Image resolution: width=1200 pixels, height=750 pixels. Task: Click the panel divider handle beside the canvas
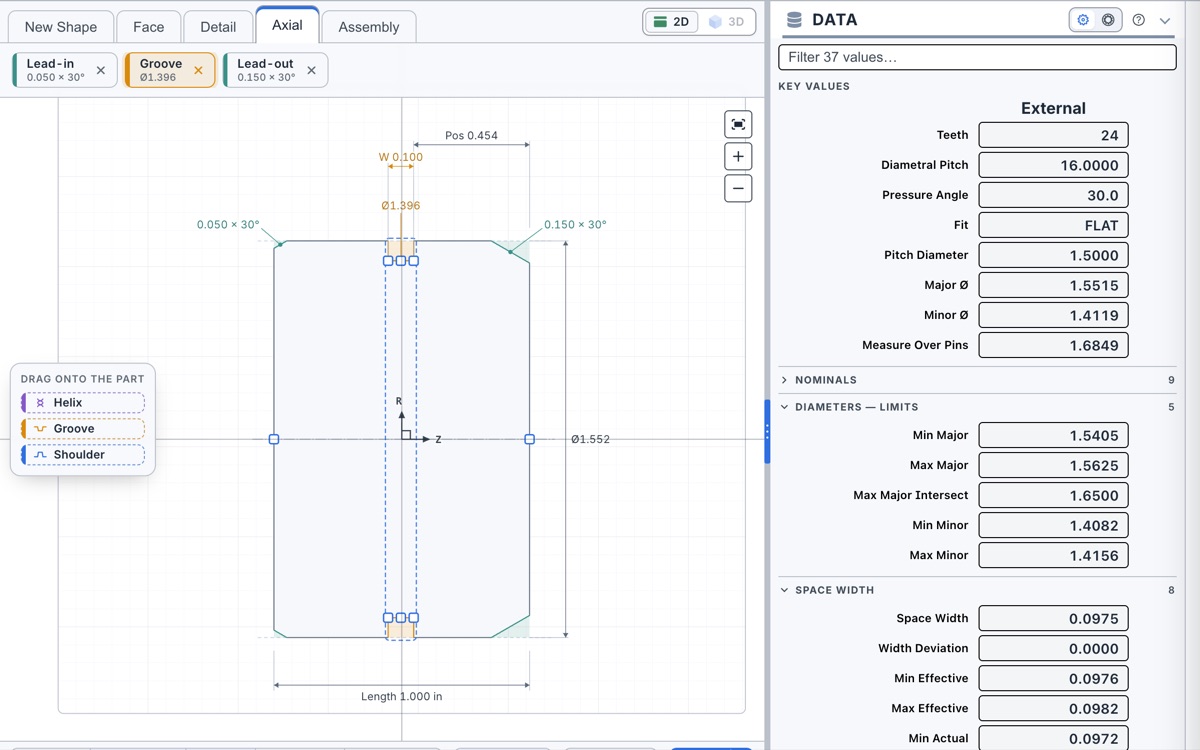pyautogui.click(x=767, y=431)
